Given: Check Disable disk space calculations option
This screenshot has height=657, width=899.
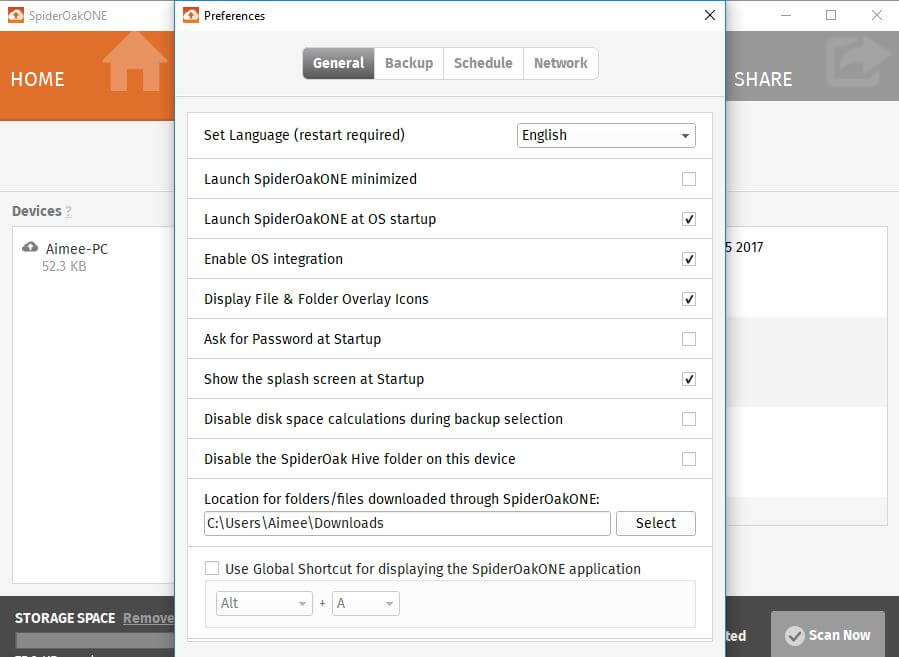Looking at the screenshot, I should point(689,419).
